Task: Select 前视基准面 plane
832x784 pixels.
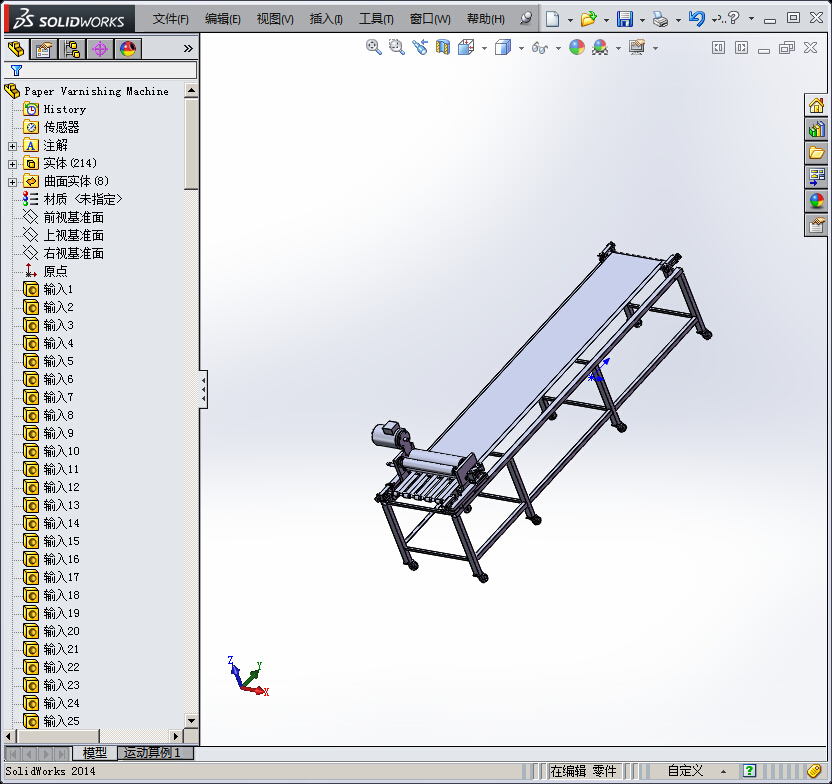Action: [63, 217]
